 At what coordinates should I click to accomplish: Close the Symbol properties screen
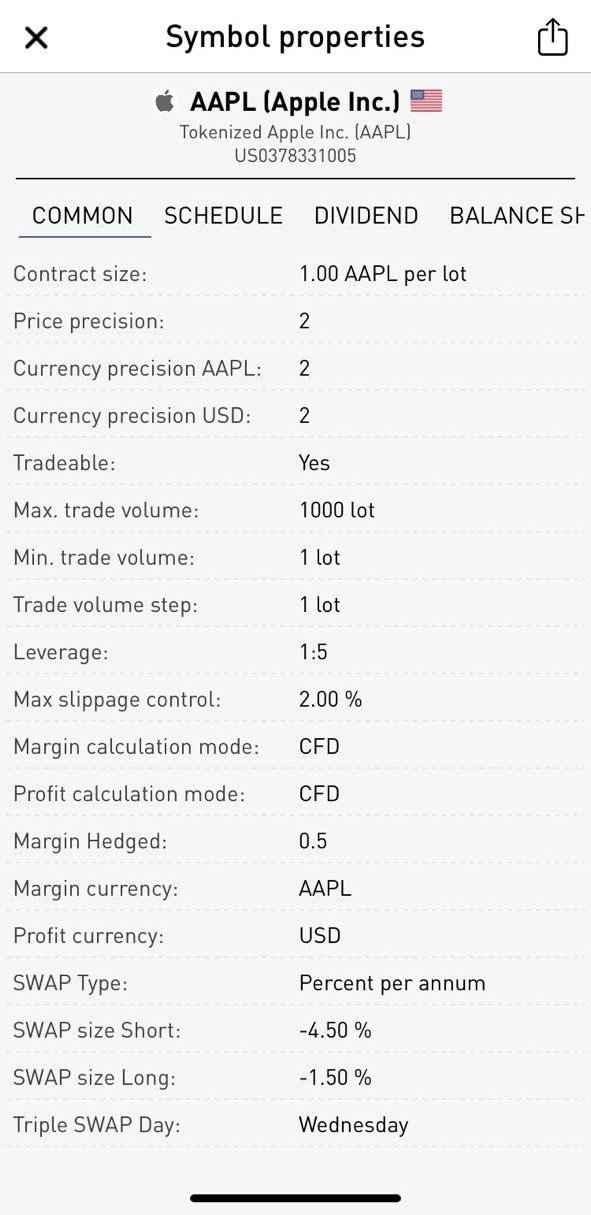point(36,38)
